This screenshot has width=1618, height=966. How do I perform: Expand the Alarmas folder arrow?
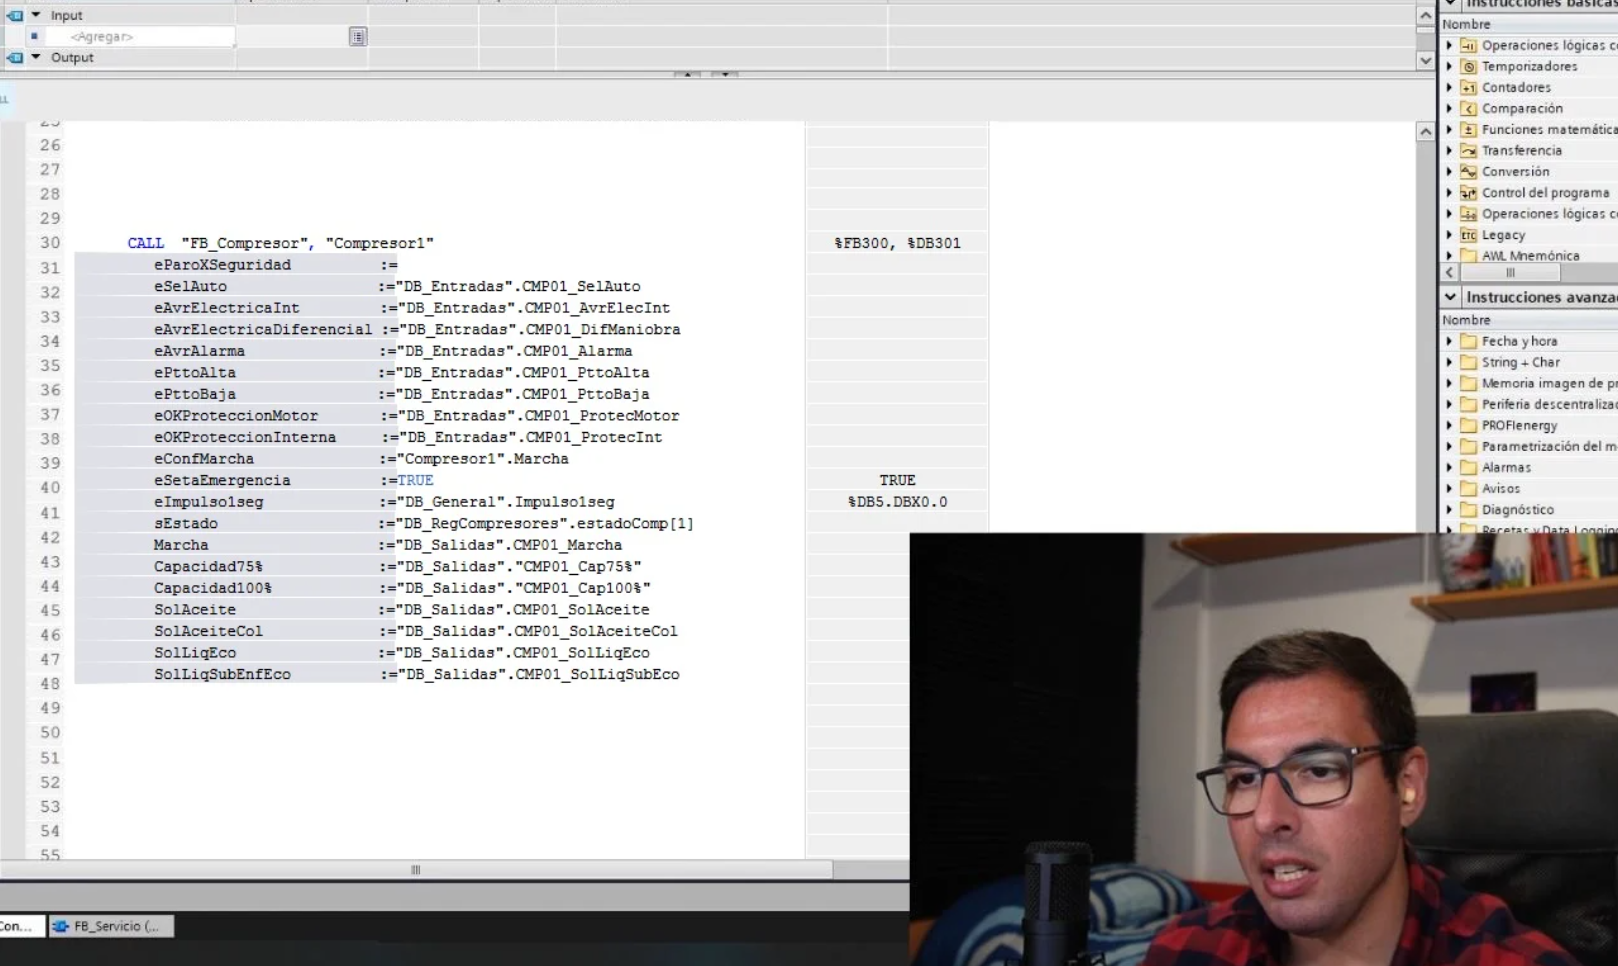[x=1449, y=467]
